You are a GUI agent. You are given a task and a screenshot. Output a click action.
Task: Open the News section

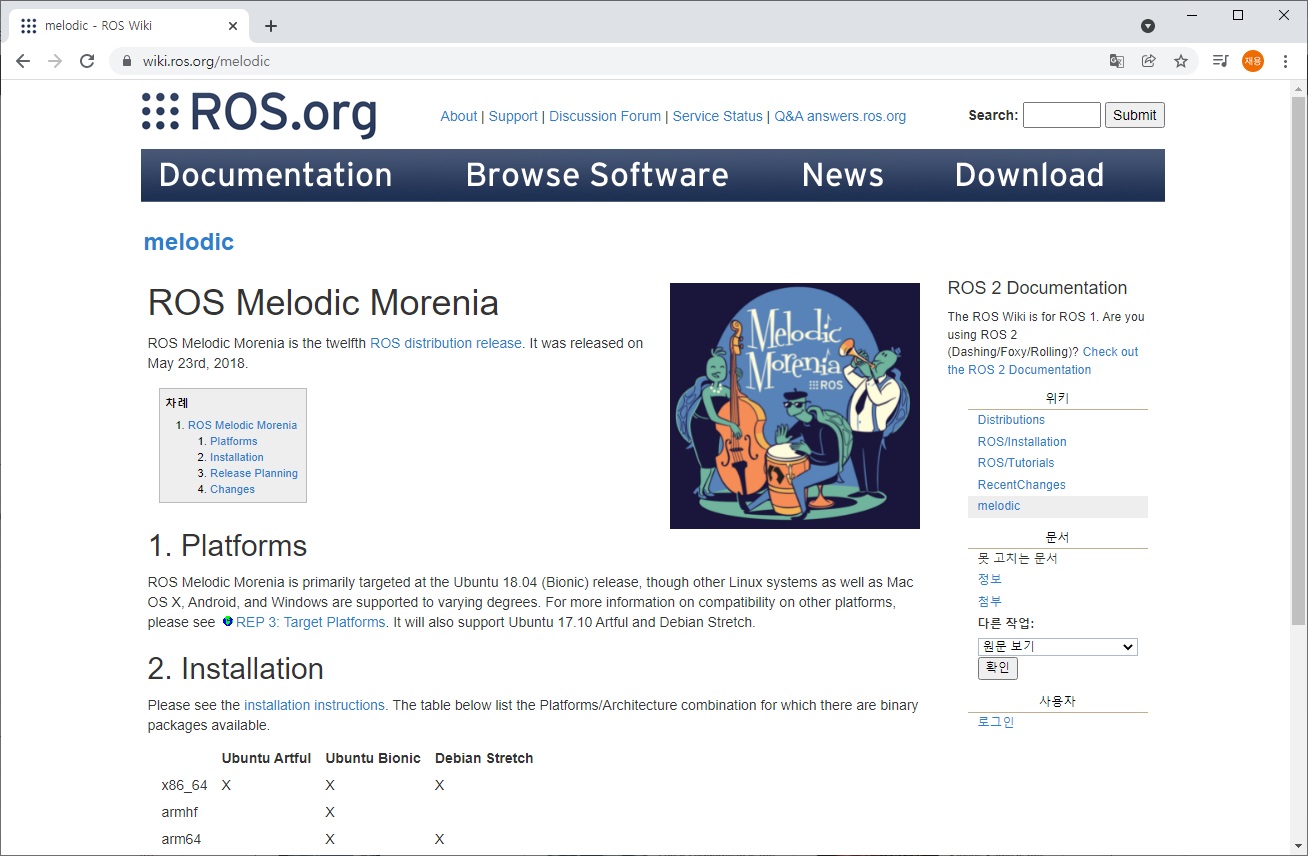[843, 175]
